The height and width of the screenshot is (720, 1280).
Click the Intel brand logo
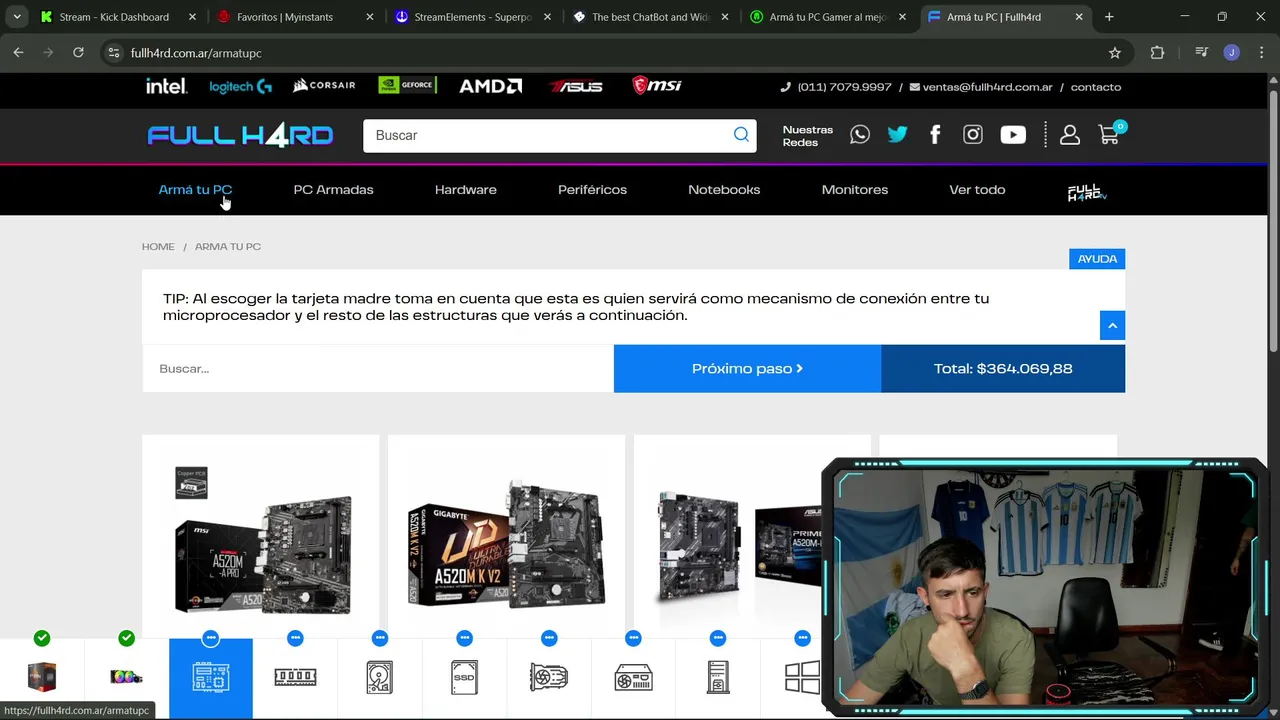tap(166, 86)
